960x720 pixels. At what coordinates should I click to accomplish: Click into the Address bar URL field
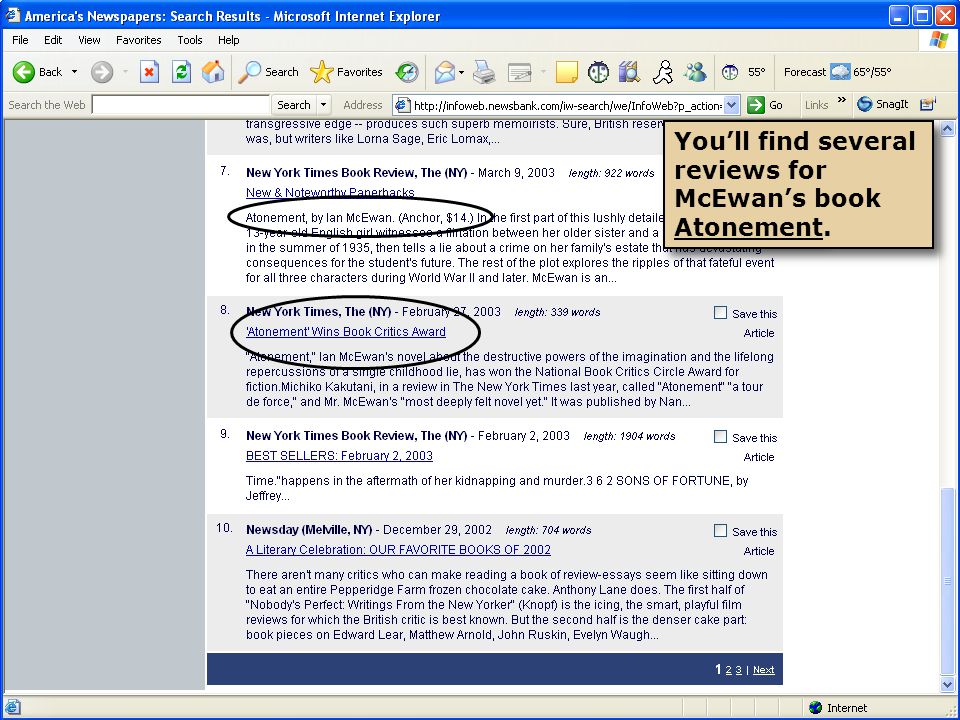pyautogui.click(x=567, y=105)
